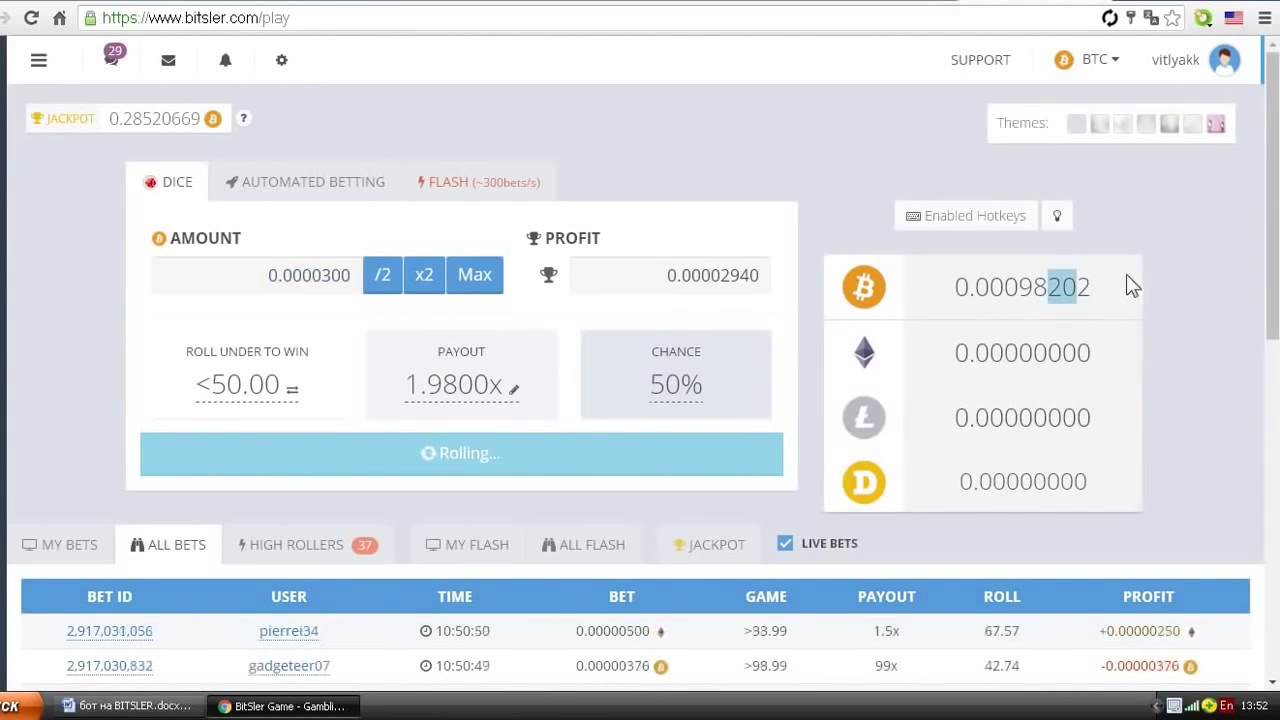Image resolution: width=1280 pixels, height=720 pixels.
Task: Open bet ID 2,917,031,056
Action: (x=110, y=631)
